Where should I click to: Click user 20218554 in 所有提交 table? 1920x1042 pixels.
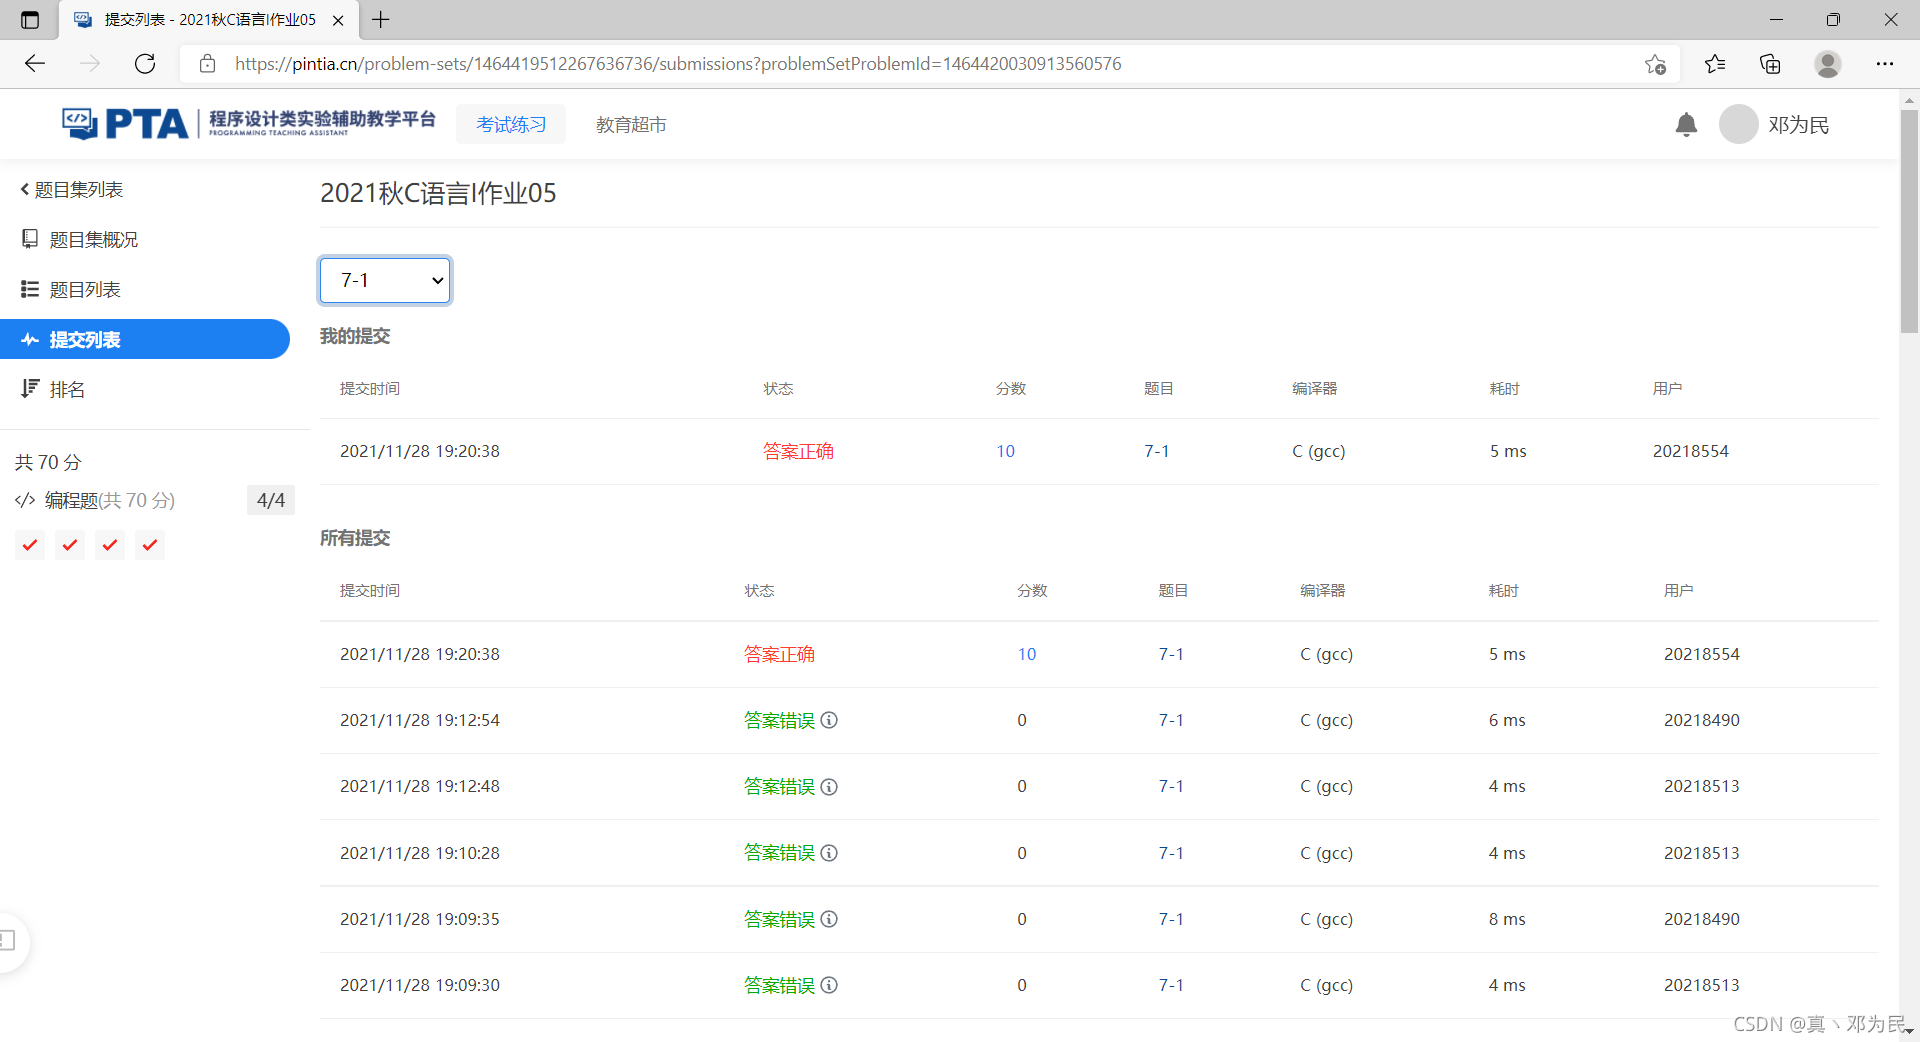click(x=1702, y=654)
